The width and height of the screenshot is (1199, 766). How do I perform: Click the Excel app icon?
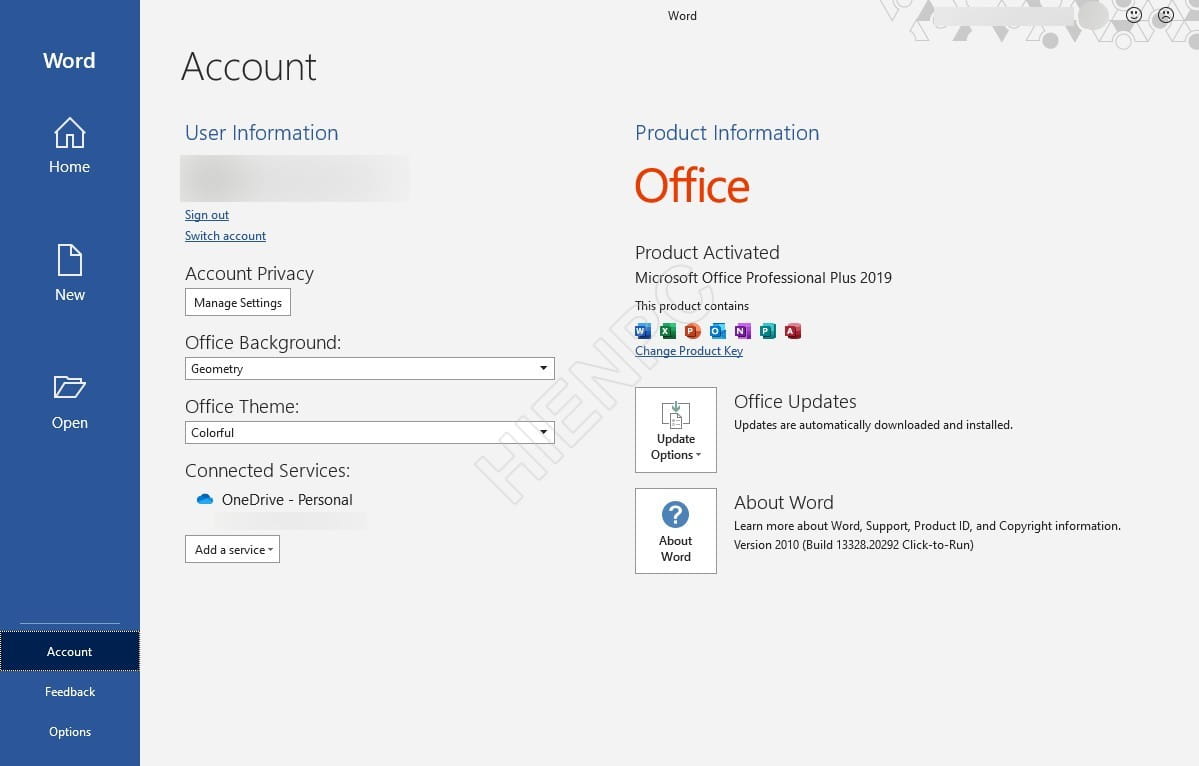coord(668,331)
